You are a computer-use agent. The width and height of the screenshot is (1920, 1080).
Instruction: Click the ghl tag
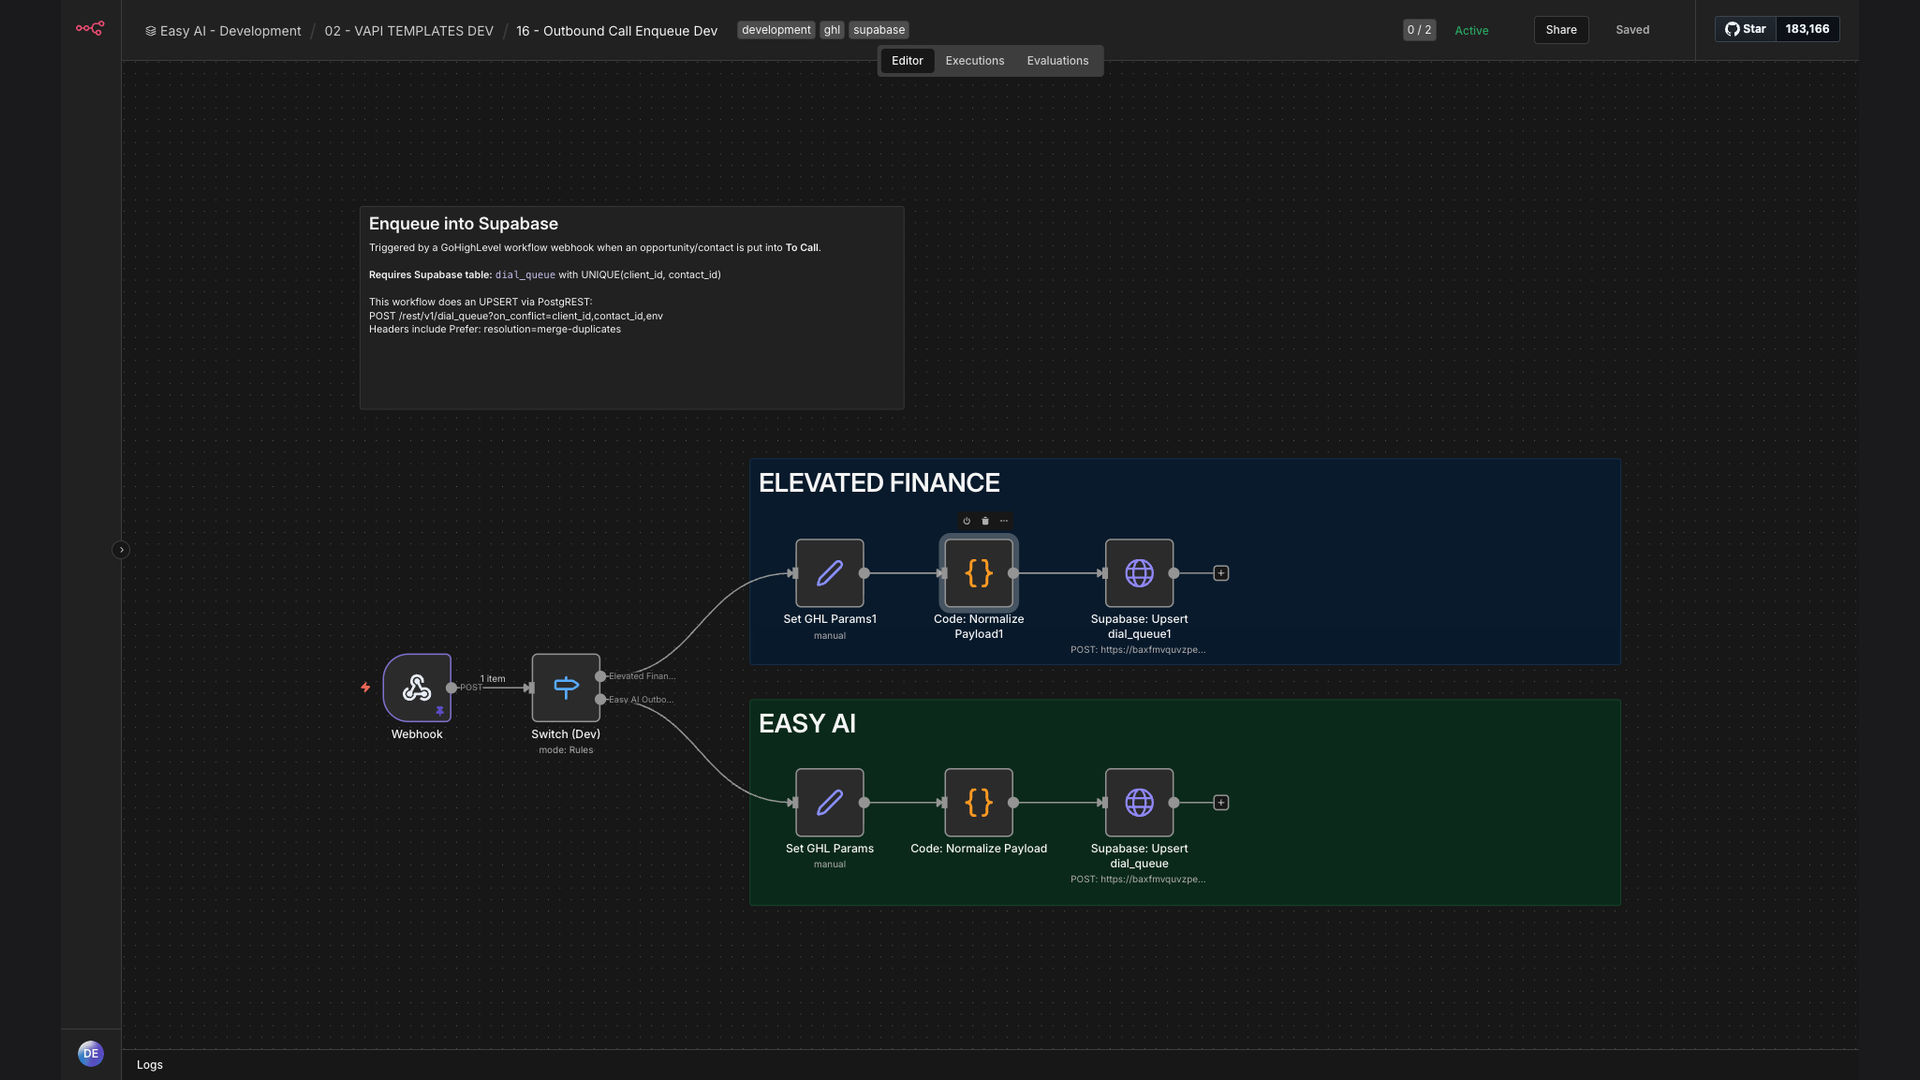832,30
